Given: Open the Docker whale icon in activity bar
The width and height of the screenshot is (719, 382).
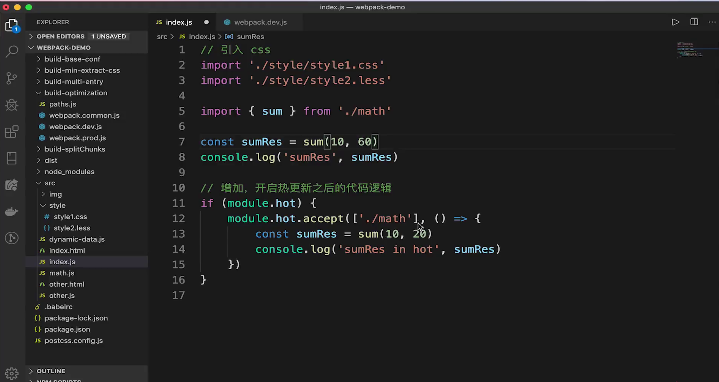Looking at the screenshot, I should 11,212.
